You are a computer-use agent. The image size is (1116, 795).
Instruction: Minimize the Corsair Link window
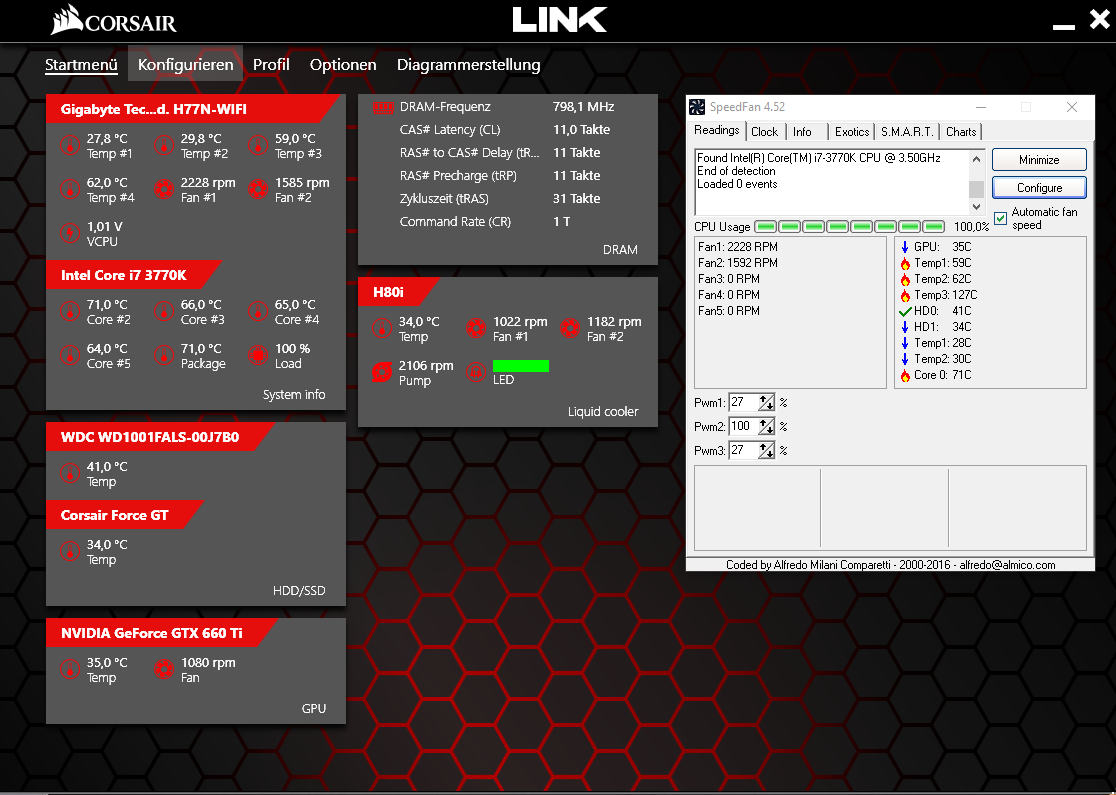(x=1063, y=26)
